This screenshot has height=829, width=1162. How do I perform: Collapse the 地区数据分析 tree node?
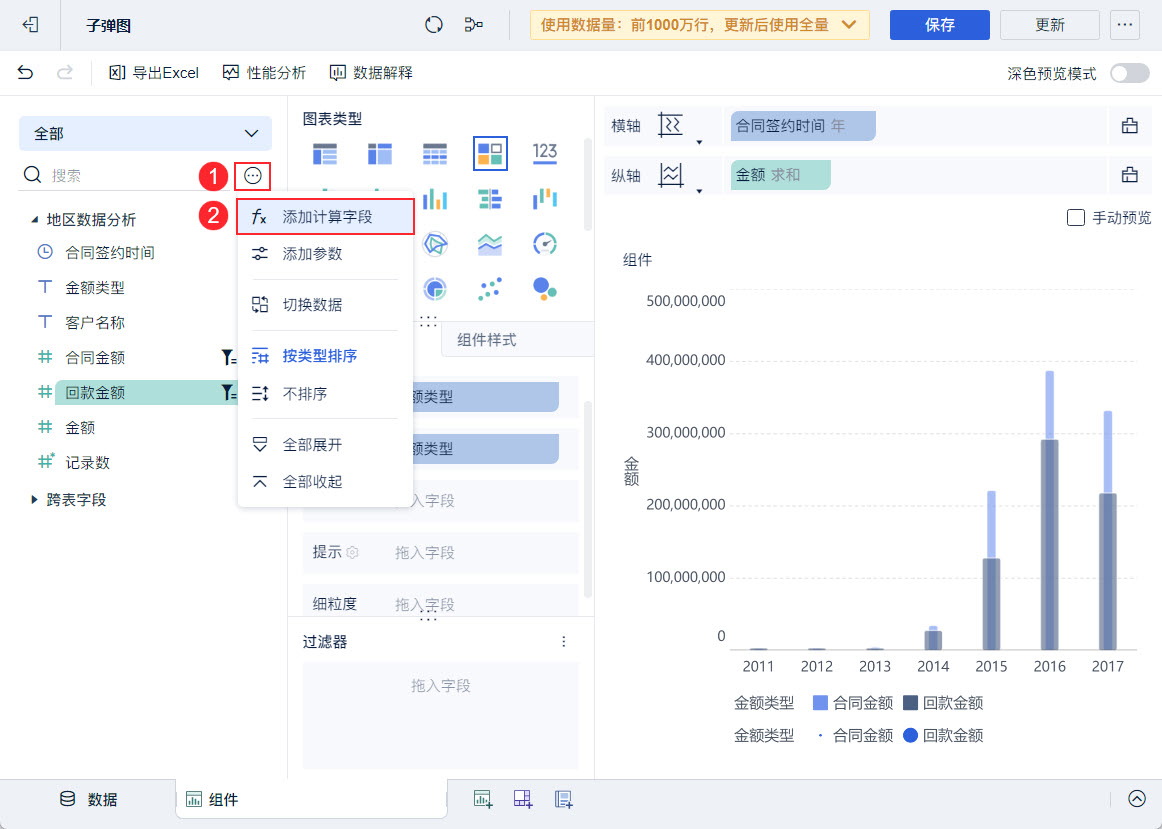pyautogui.click(x=34, y=220)
